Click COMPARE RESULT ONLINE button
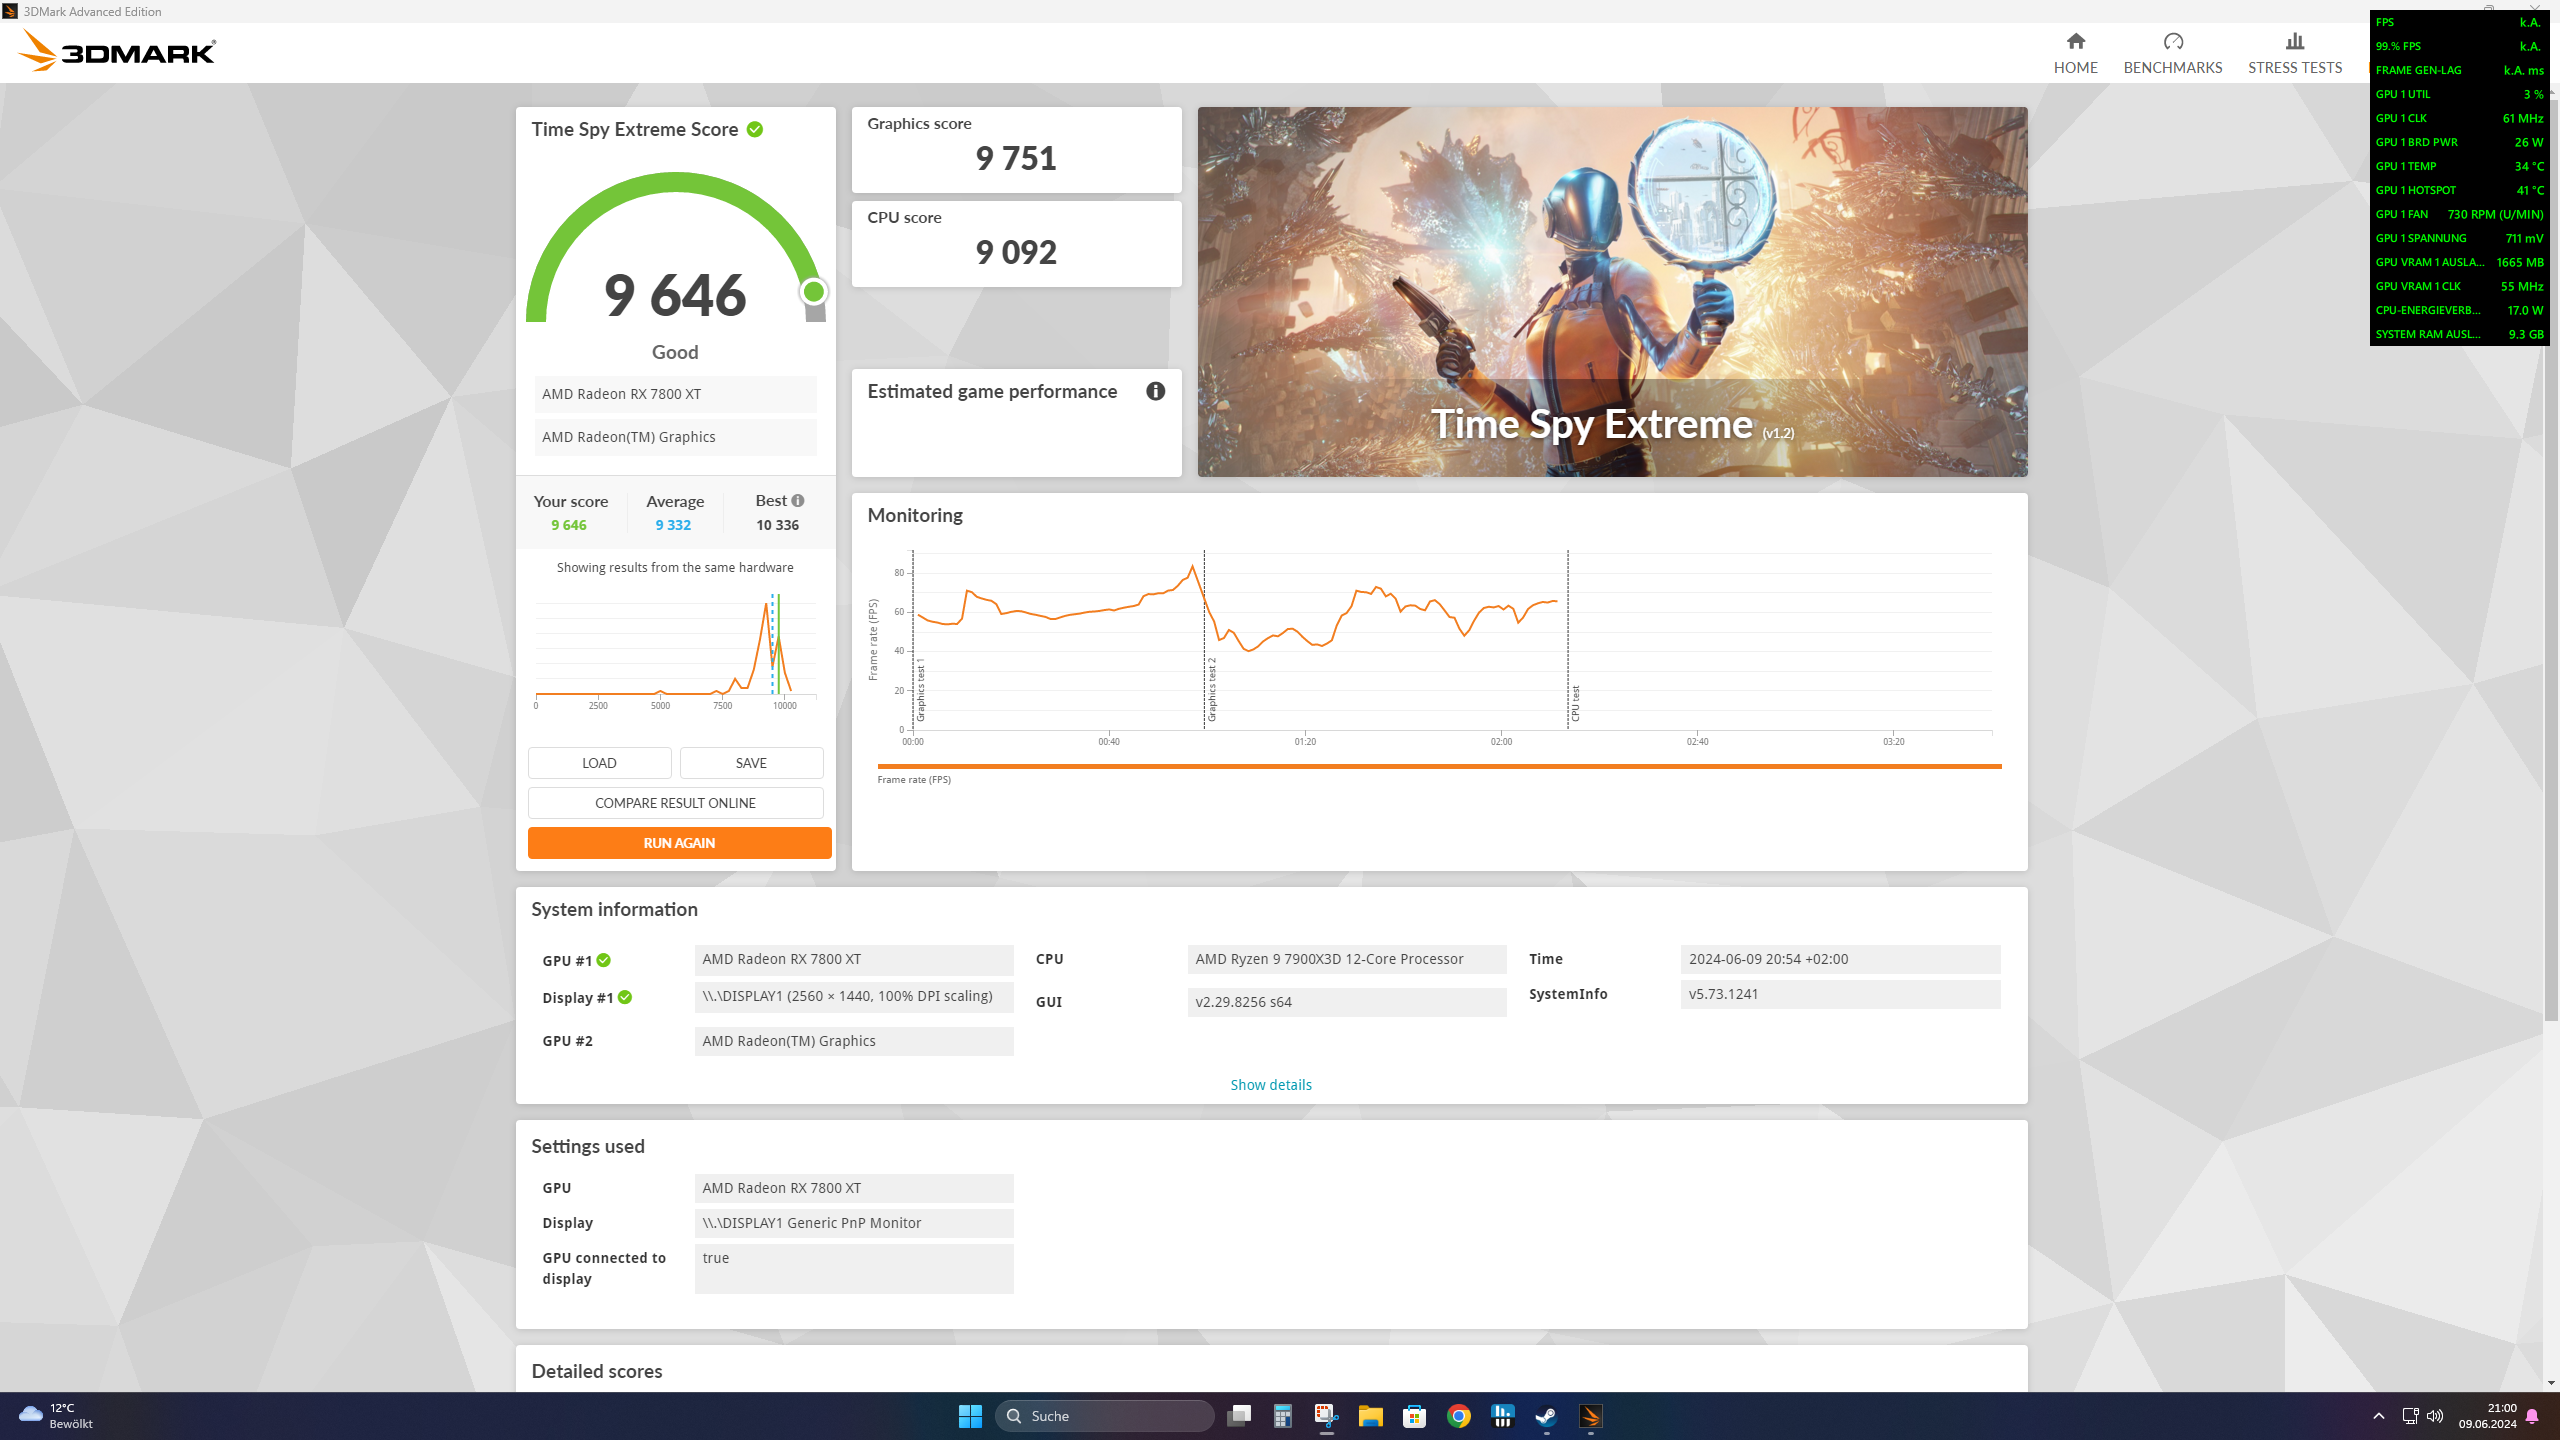 tap(675, 803)
